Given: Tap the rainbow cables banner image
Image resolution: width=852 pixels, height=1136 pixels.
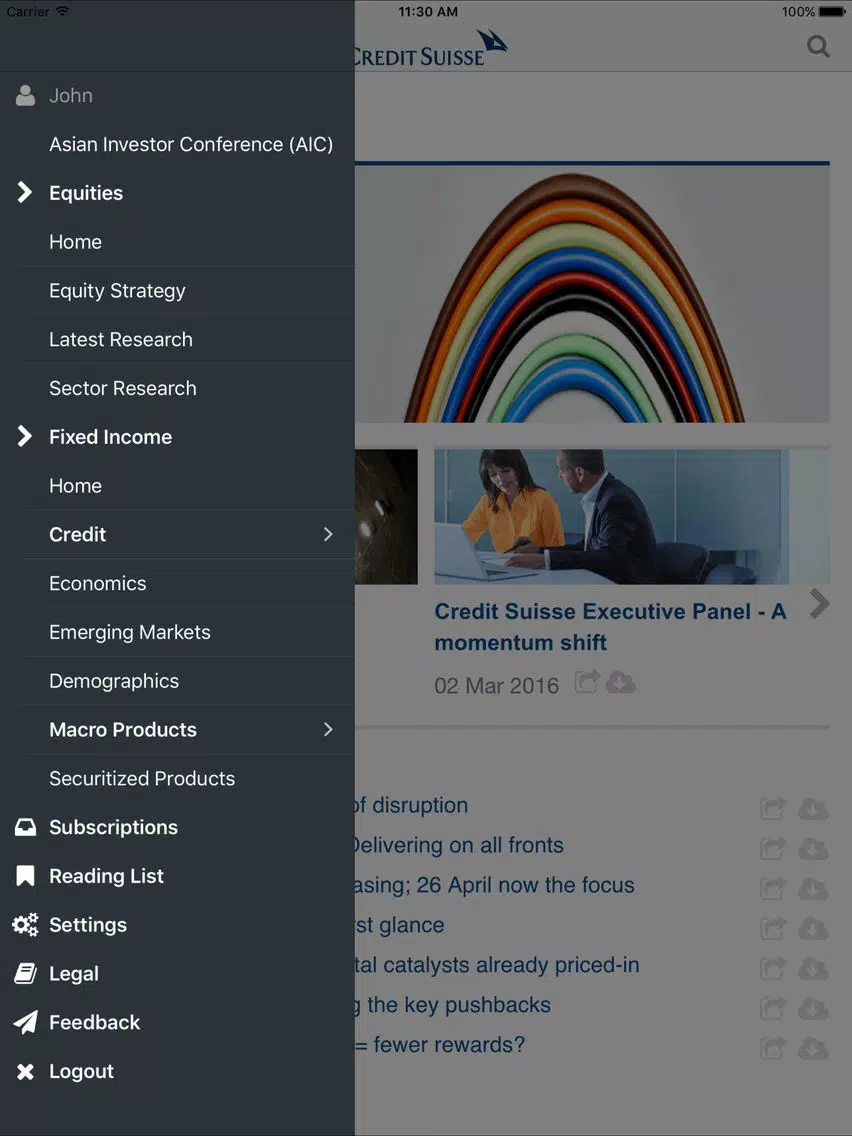Looking at the screenshot, I should coord(592,294).
